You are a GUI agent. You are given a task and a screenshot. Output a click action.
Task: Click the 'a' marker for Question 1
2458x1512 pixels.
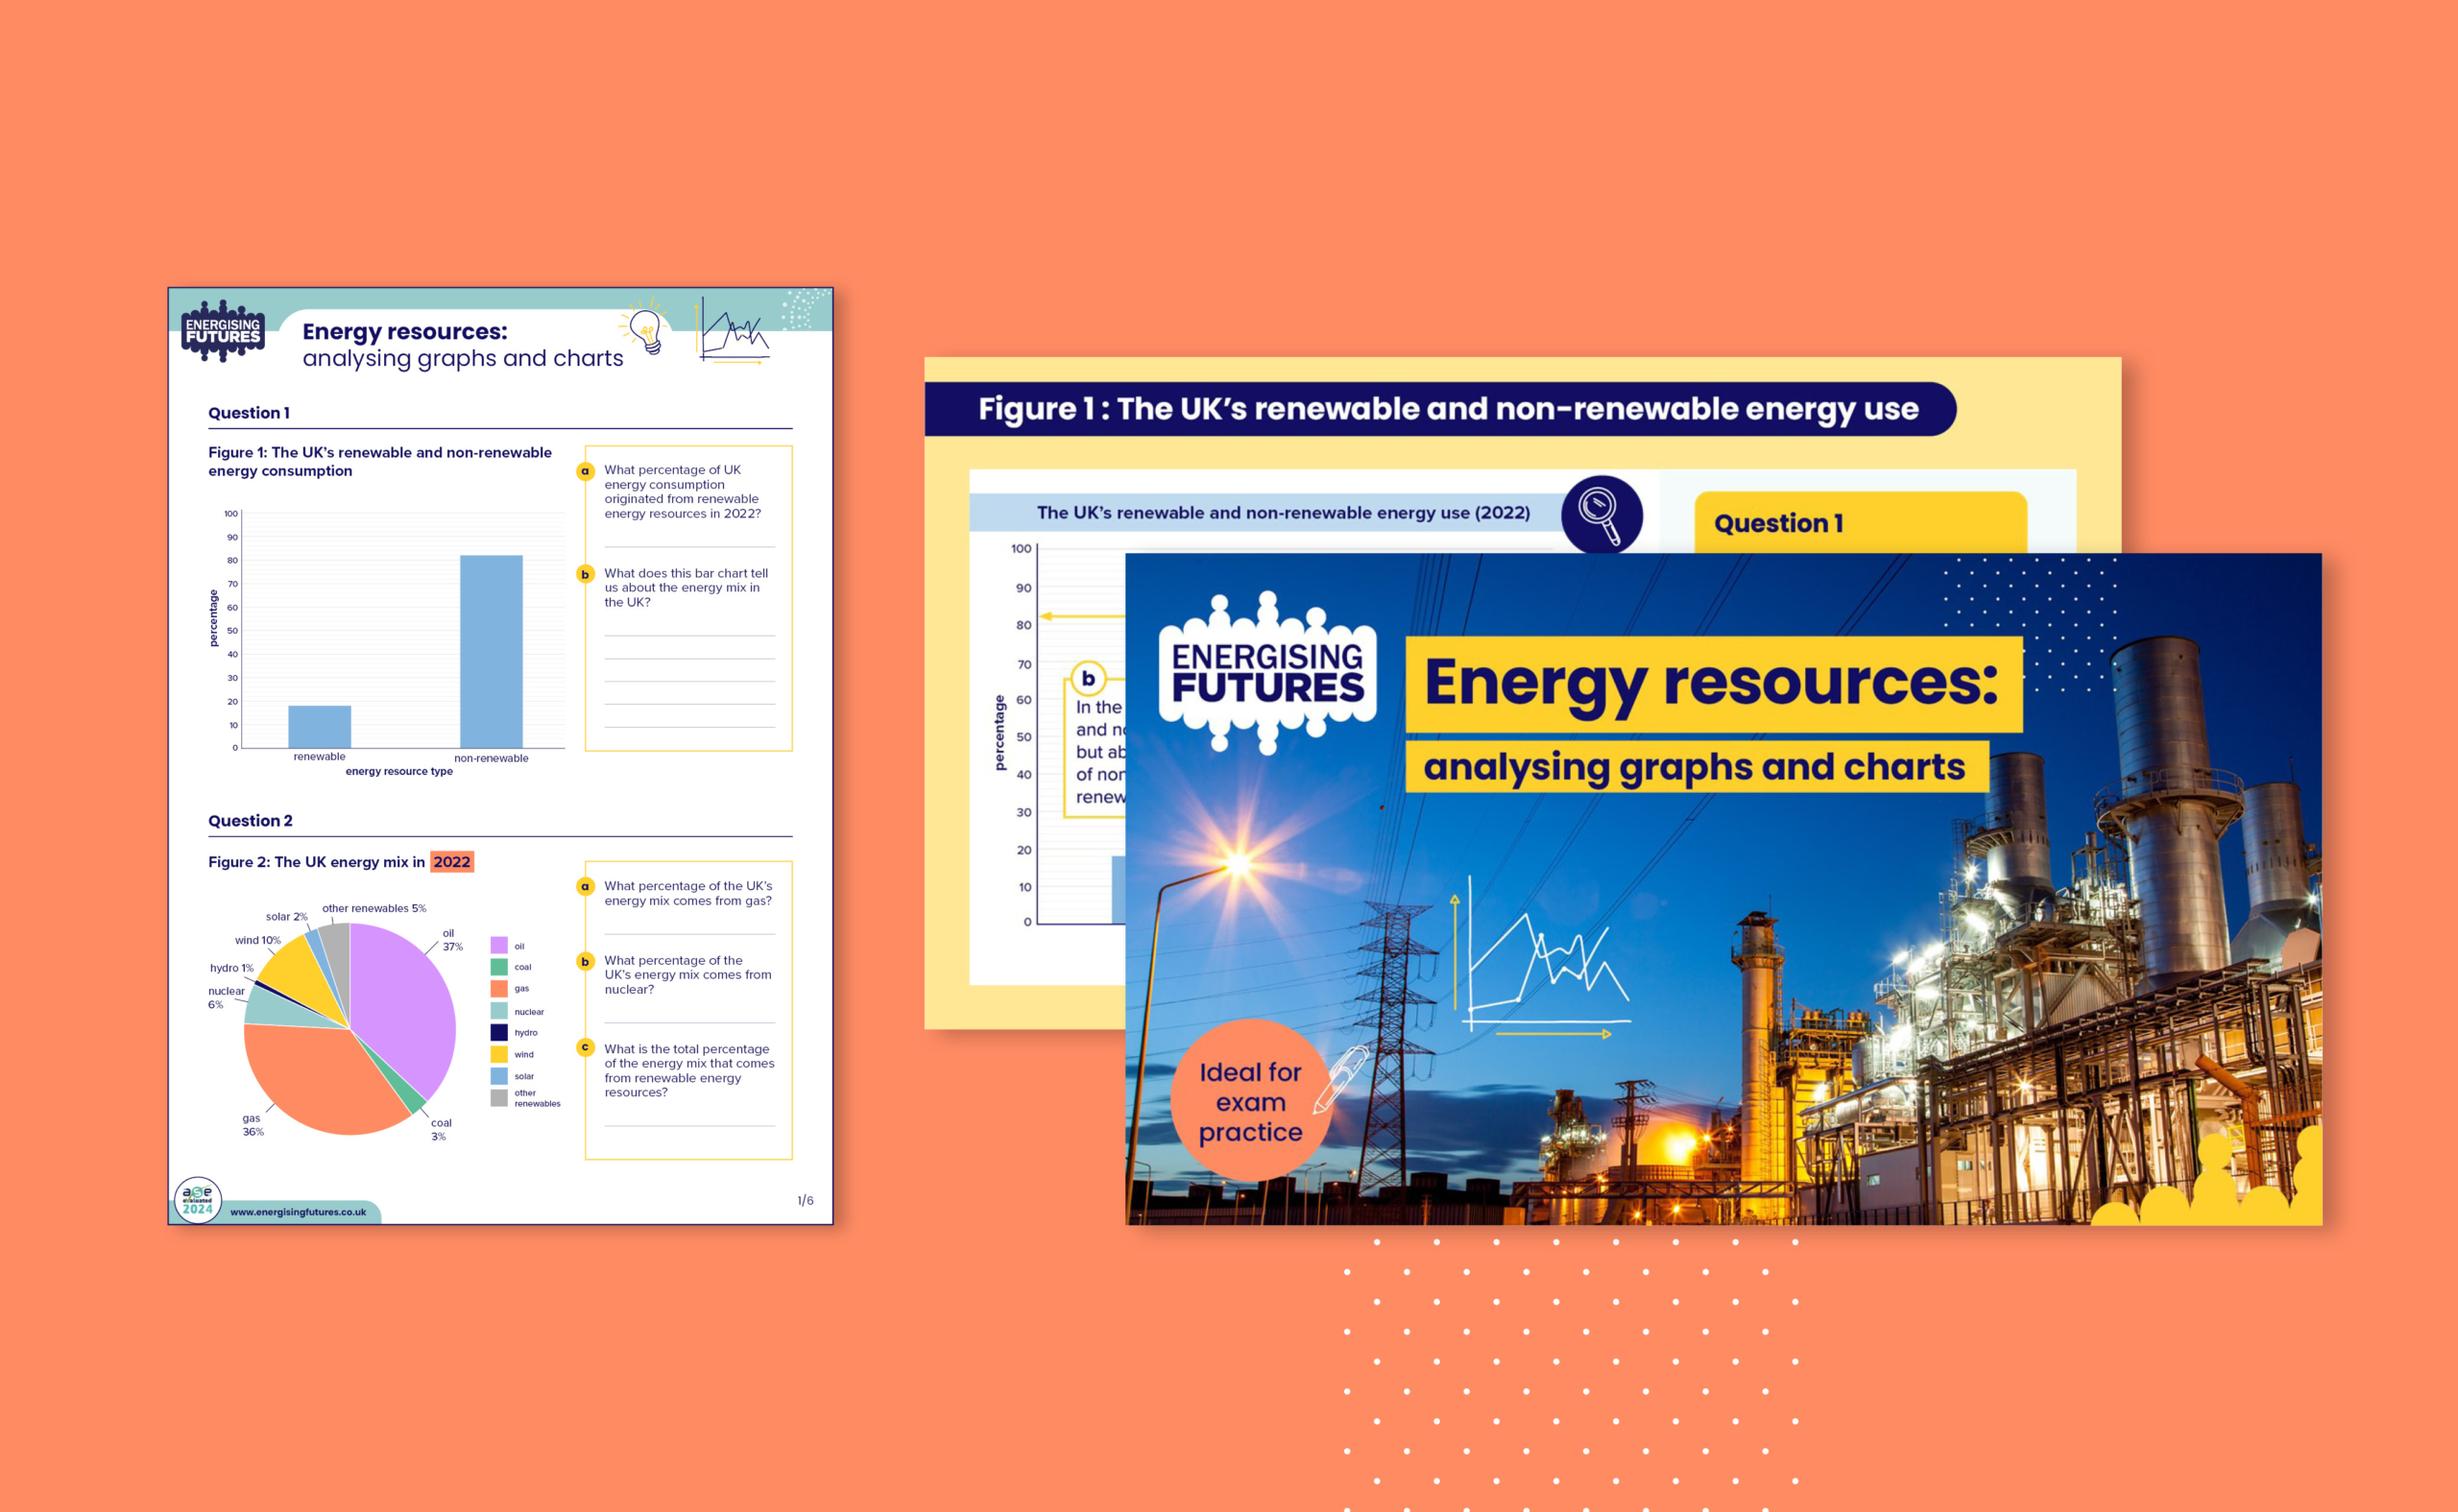pyautogui.click(x=586, y=471)
